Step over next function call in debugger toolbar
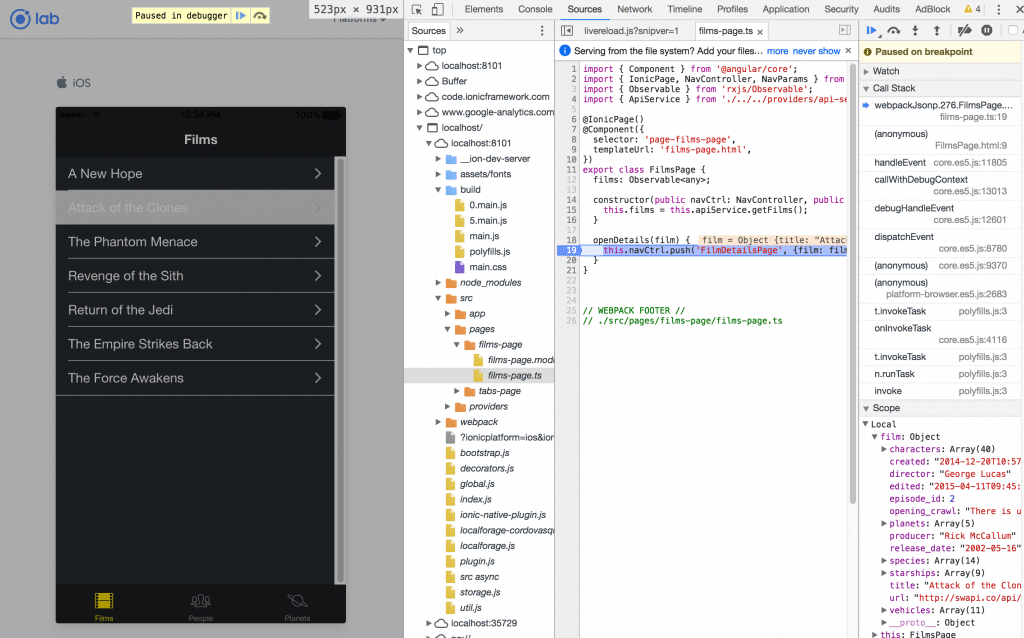The image size is (1024, 638). [894, 30]
